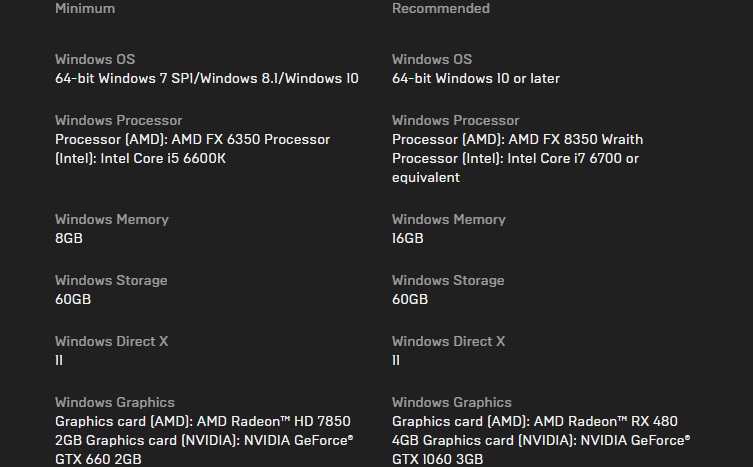Click the Minimum column heading

click(x=85, y=9)
